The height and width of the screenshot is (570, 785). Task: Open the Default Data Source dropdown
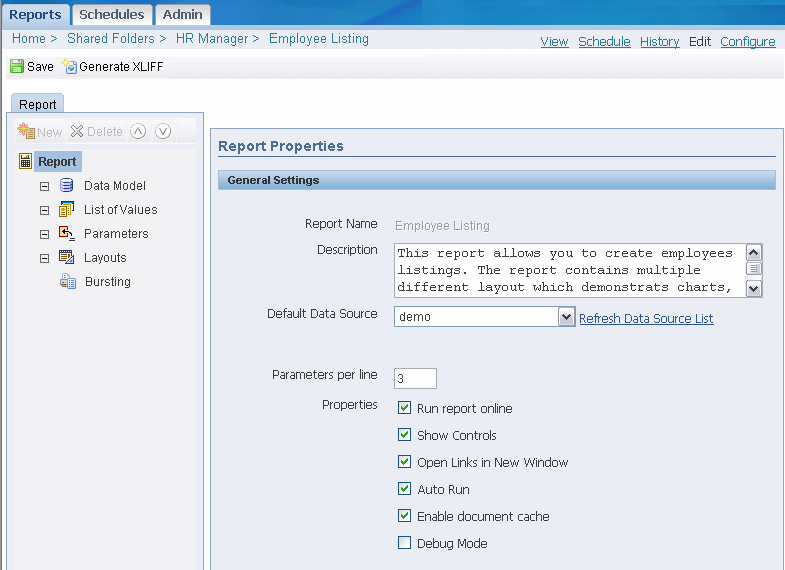click(x=565, y=317)
